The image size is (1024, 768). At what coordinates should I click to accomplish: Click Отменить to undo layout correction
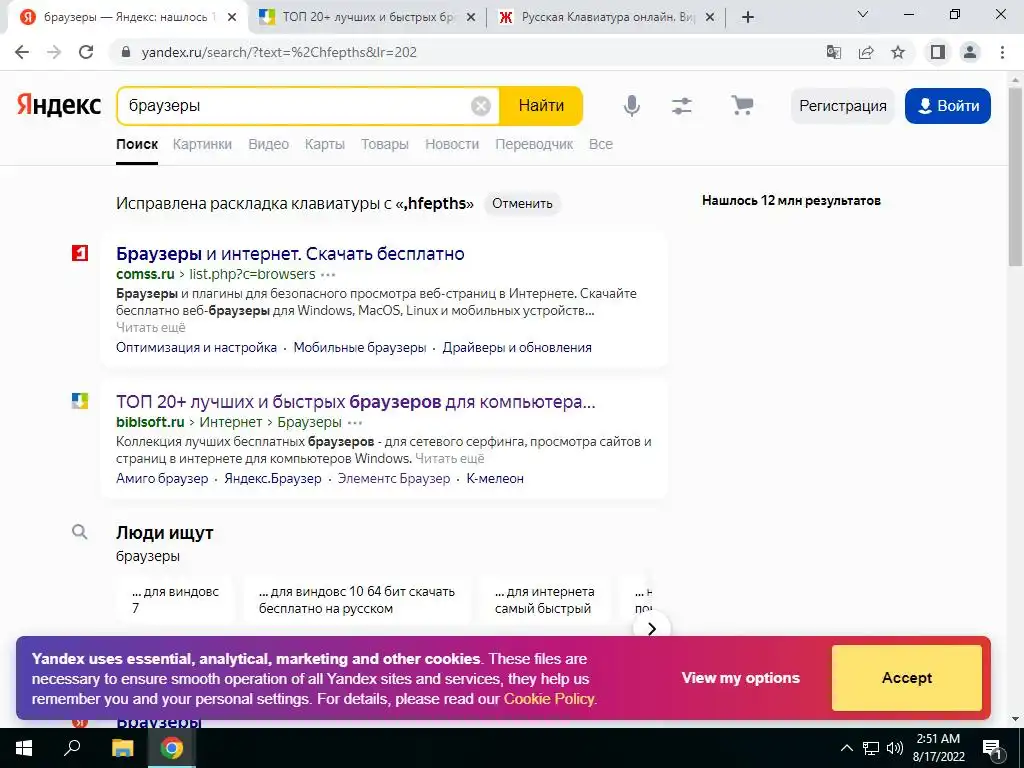click(x=522, y=203)
